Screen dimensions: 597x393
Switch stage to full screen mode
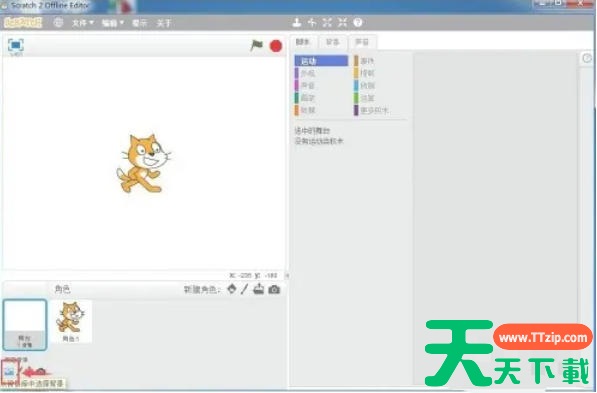tap(16, 45)
